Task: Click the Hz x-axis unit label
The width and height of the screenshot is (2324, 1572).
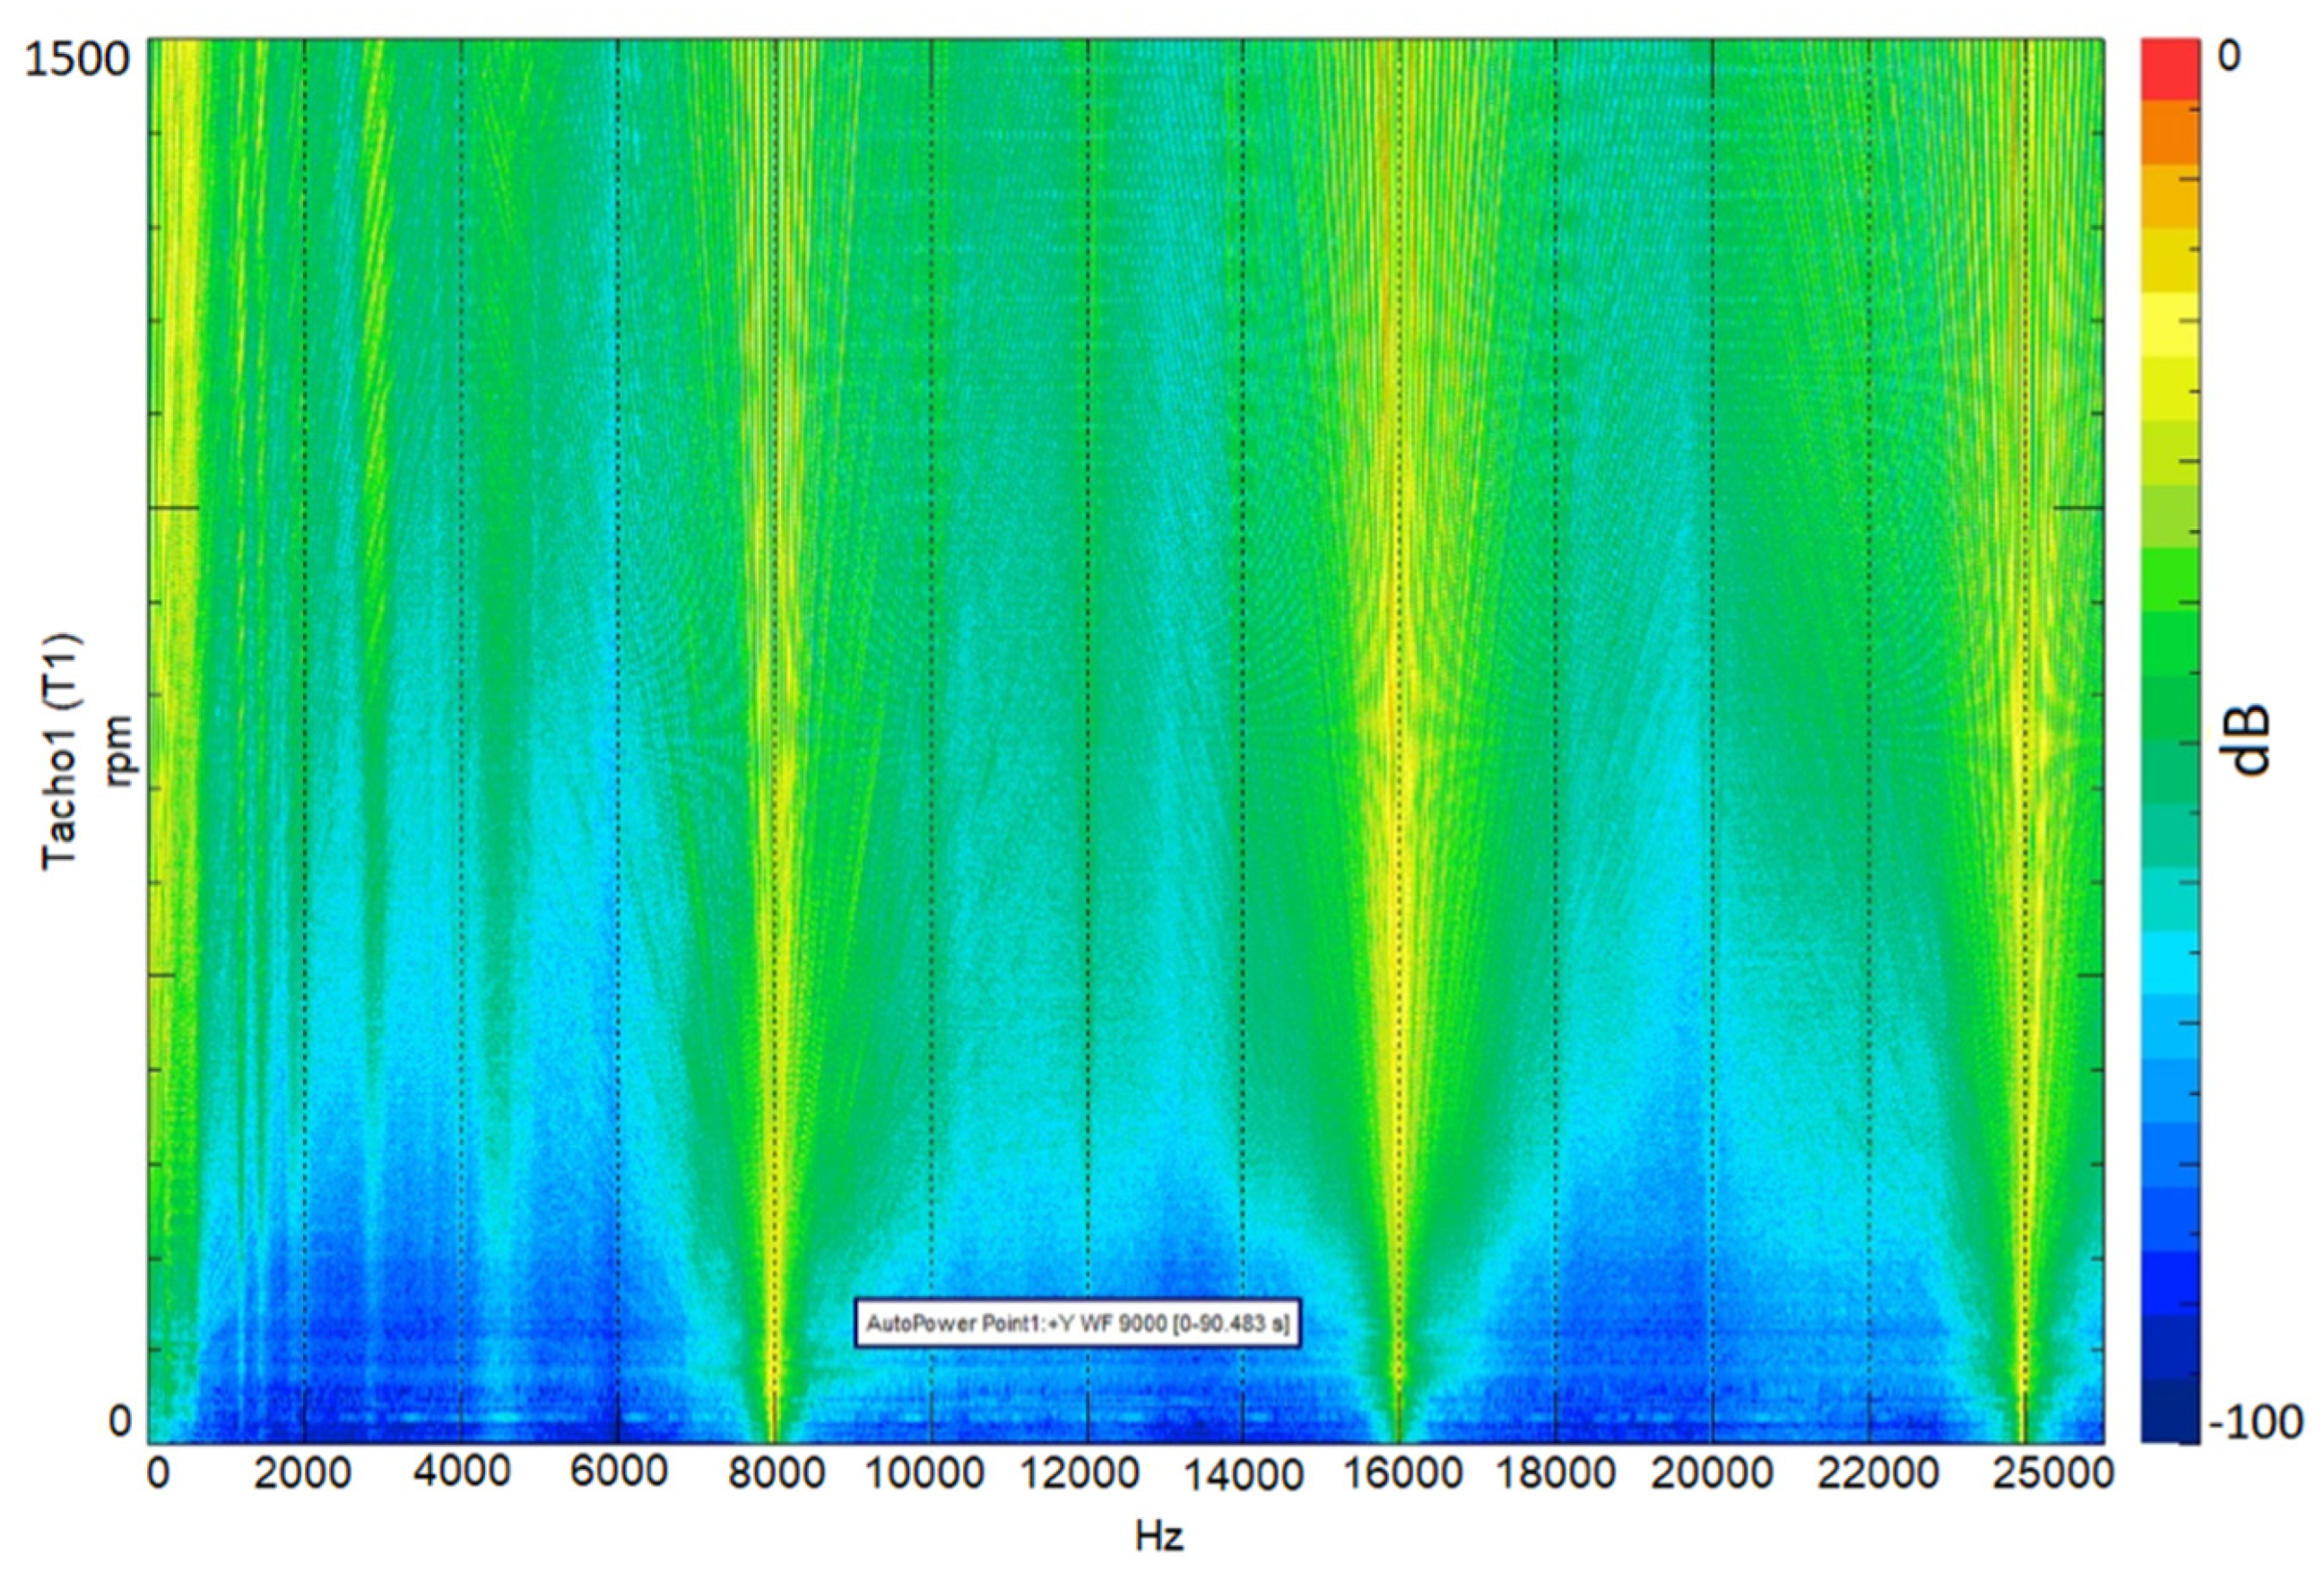Action: pyautogui.click(x=1159, y=1535)
